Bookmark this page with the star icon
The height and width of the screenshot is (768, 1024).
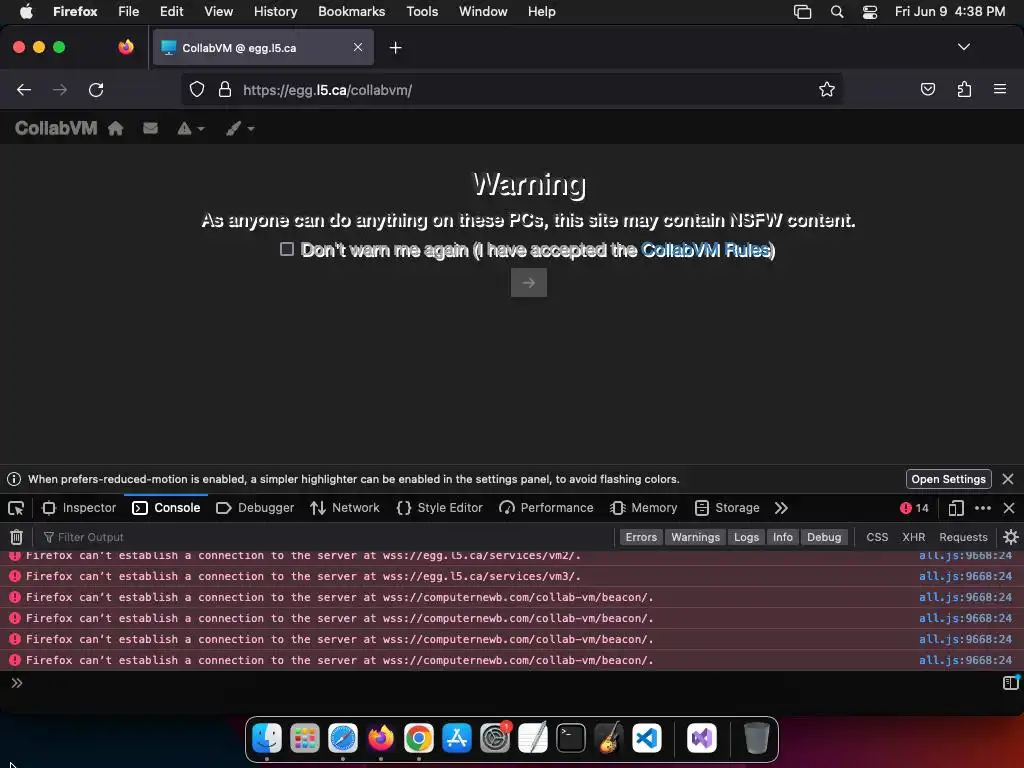click(827, 89)
